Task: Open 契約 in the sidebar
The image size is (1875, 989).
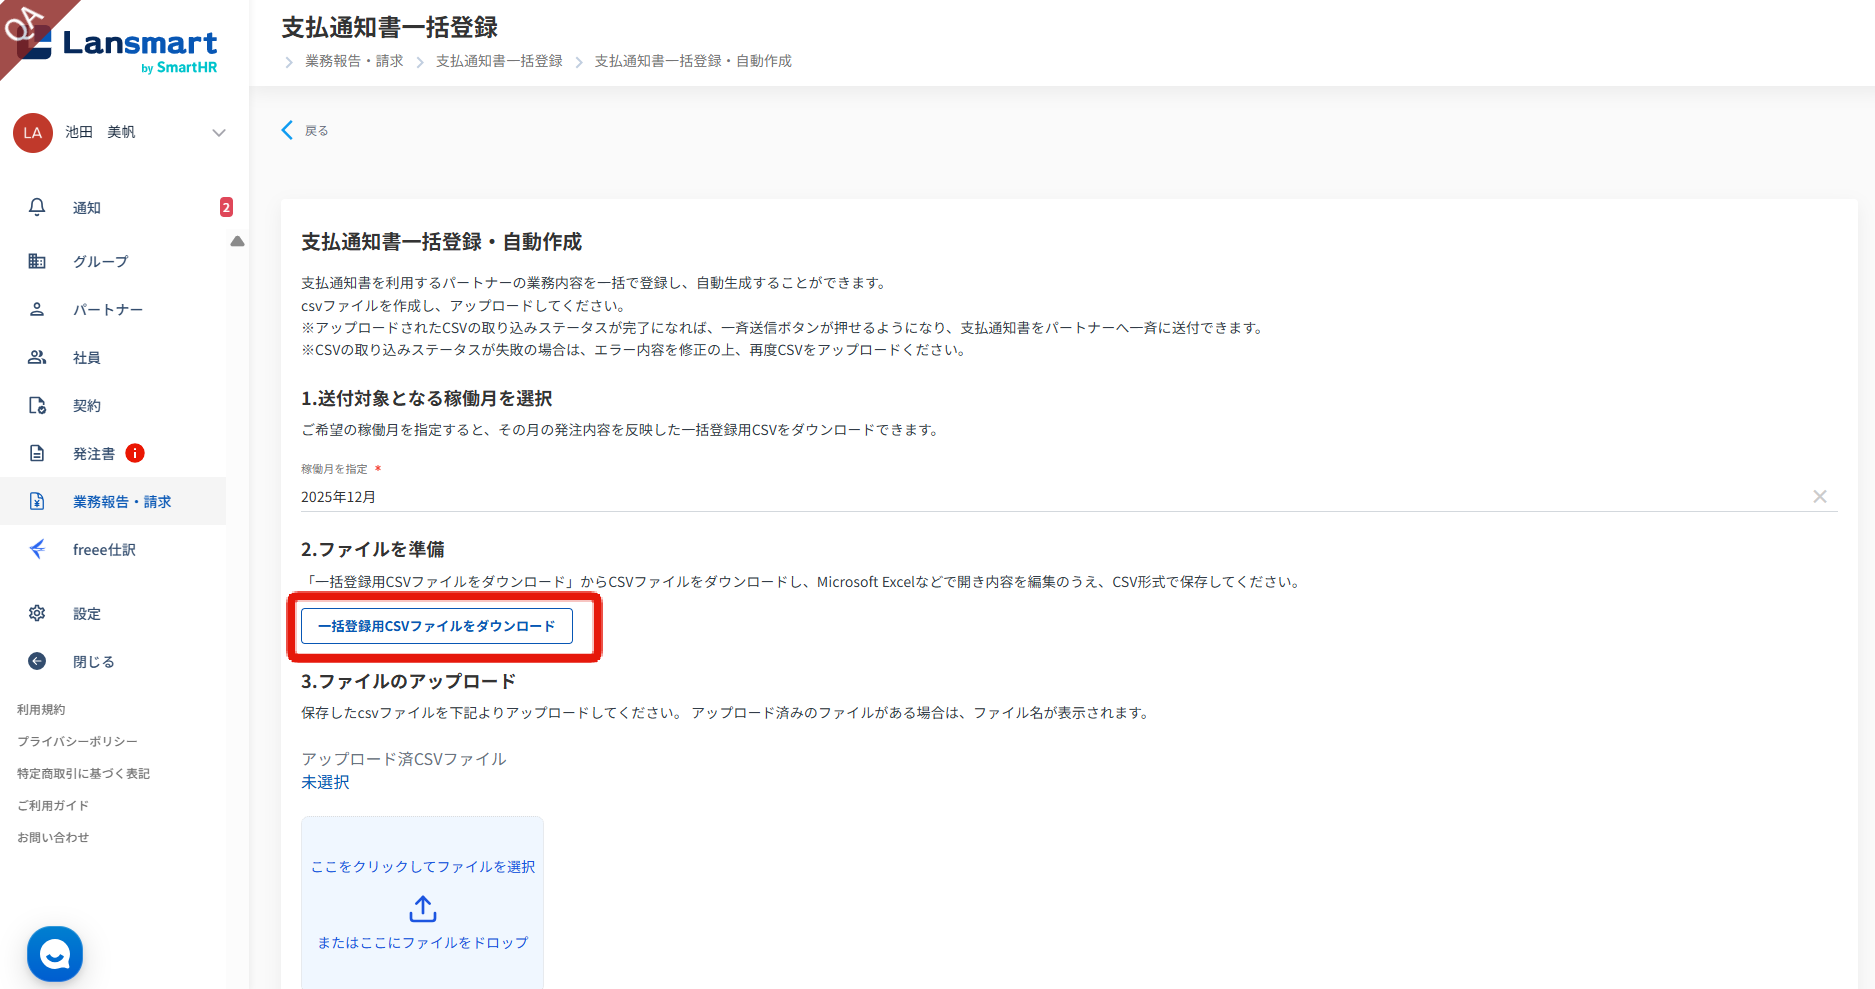Action: click(87, 406)
